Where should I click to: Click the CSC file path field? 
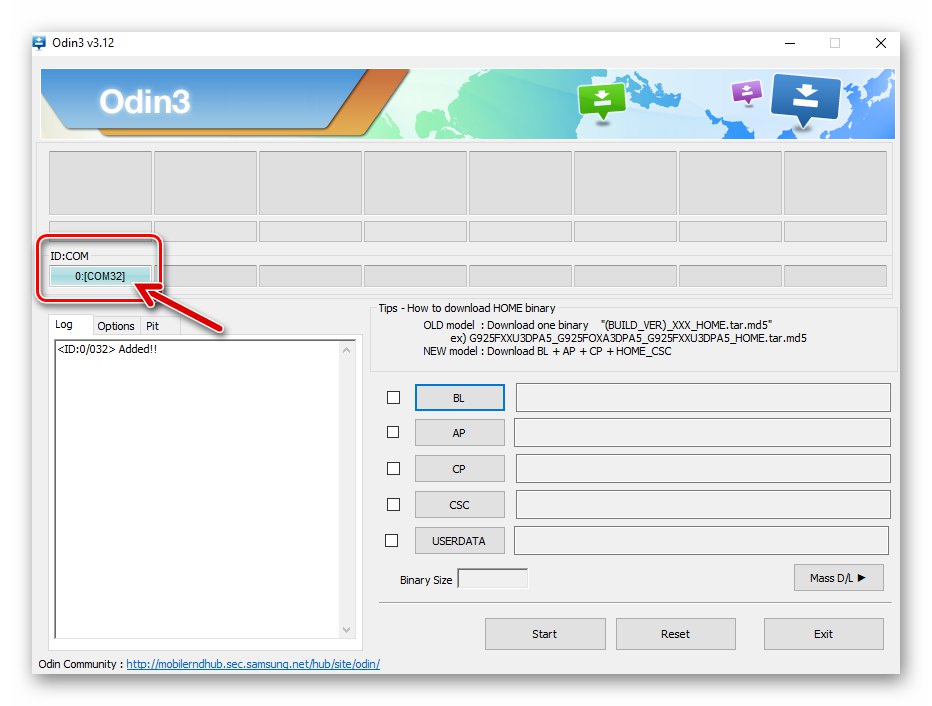click(x=703, y=505)
